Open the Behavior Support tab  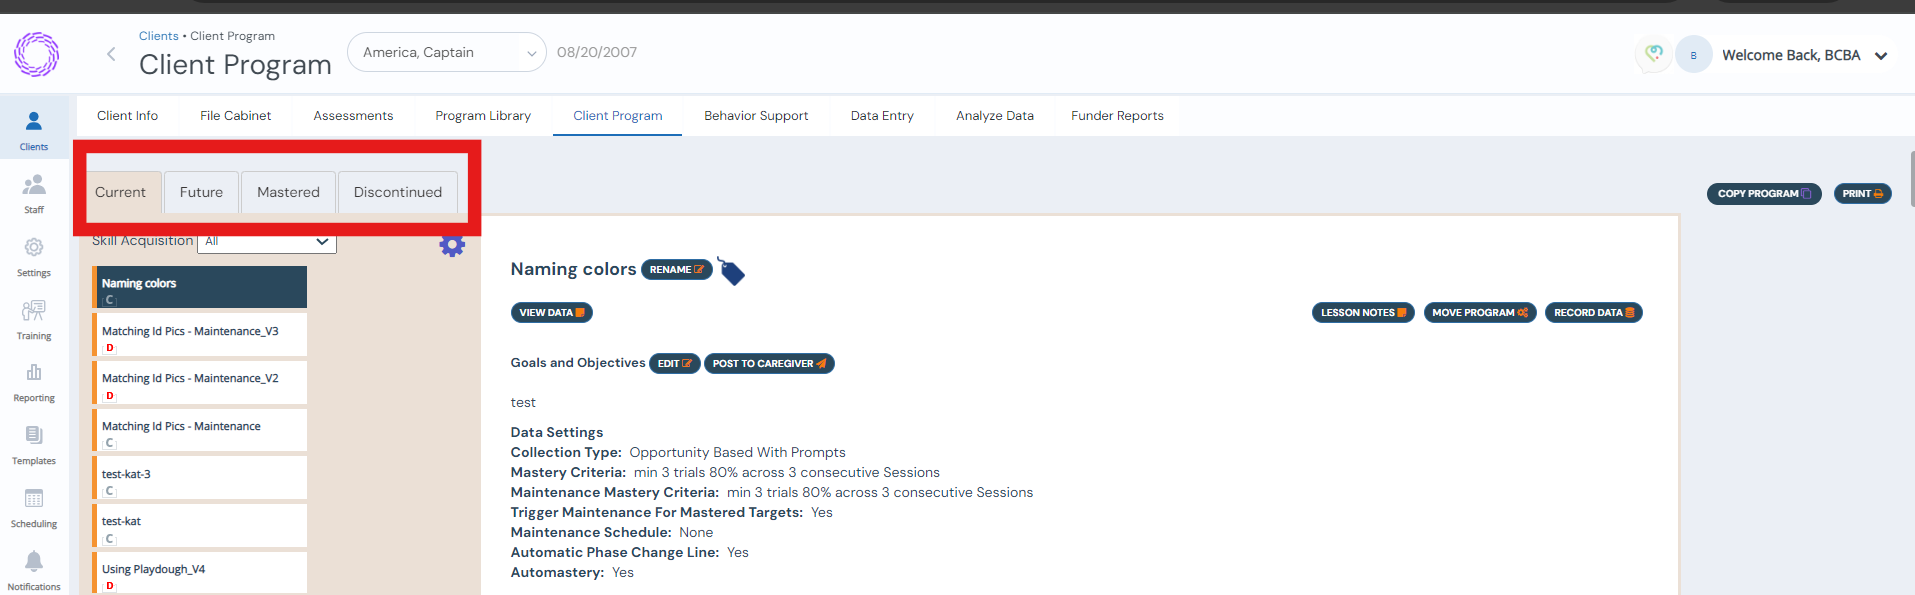click(x=756, y=116)
